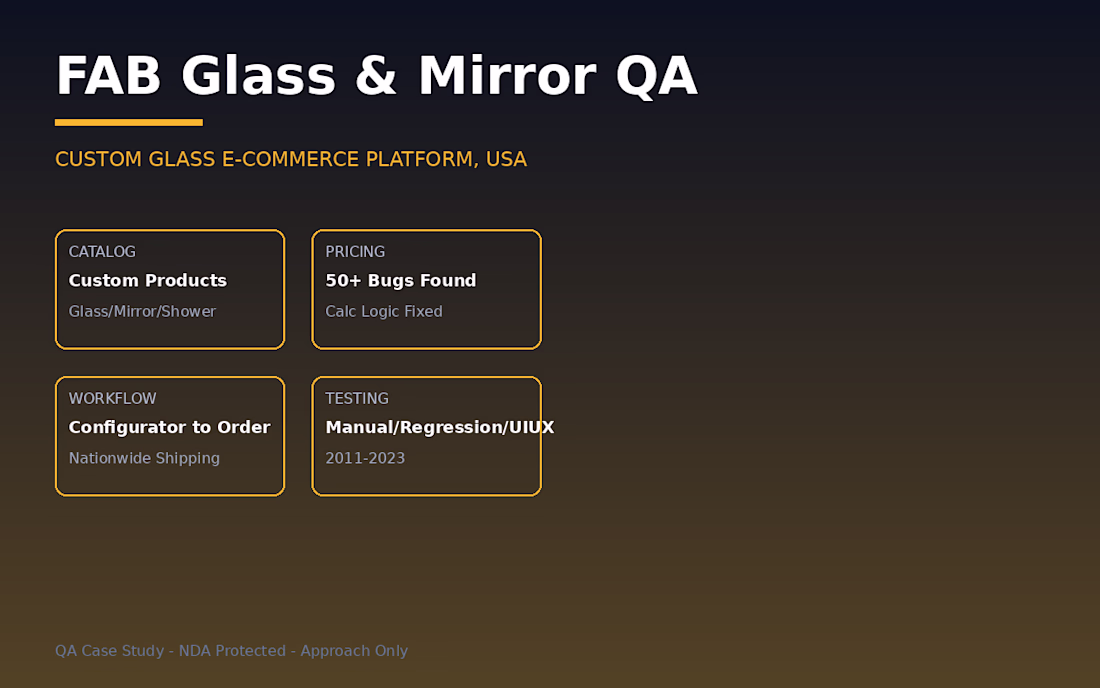Screen dimensions: 1100x688
Task: Open the Pricing card
Action: click(x=427, y=289)
